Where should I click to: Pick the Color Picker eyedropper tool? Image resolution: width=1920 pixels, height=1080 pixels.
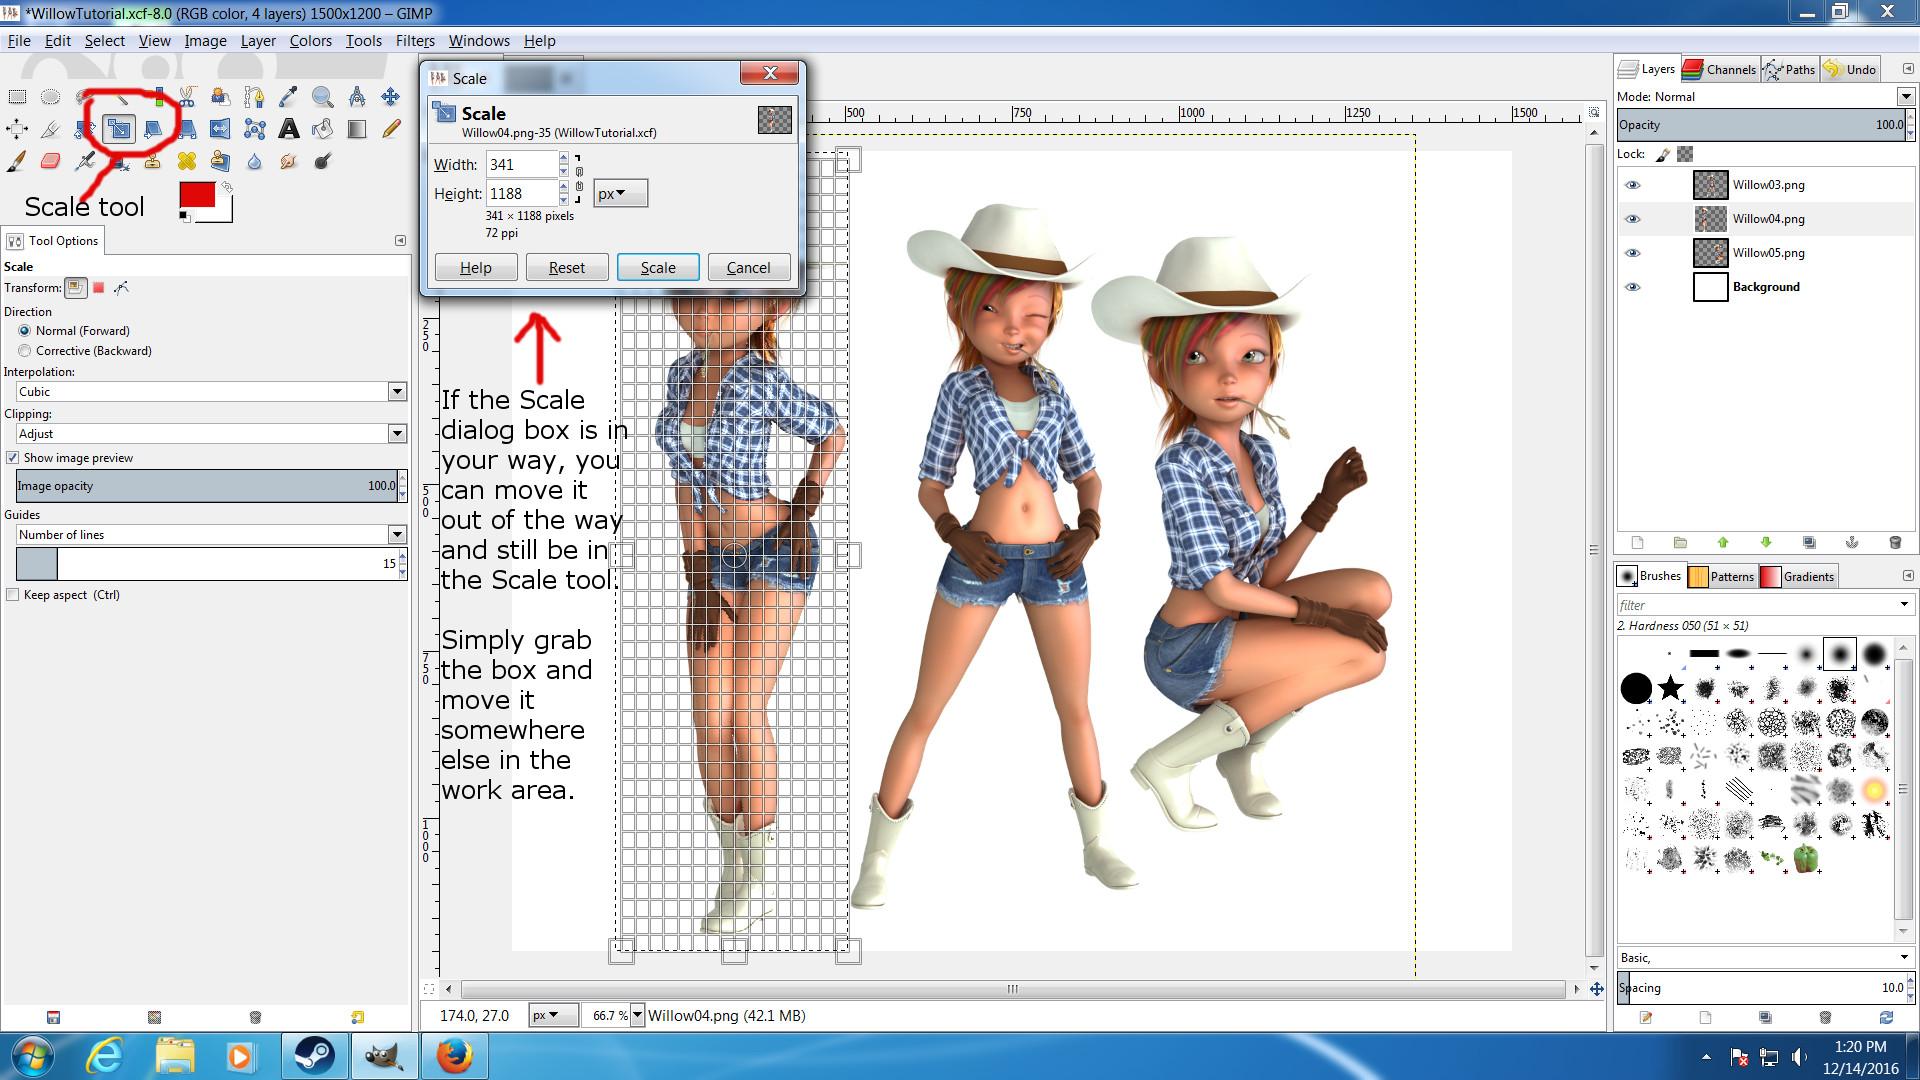288,97
